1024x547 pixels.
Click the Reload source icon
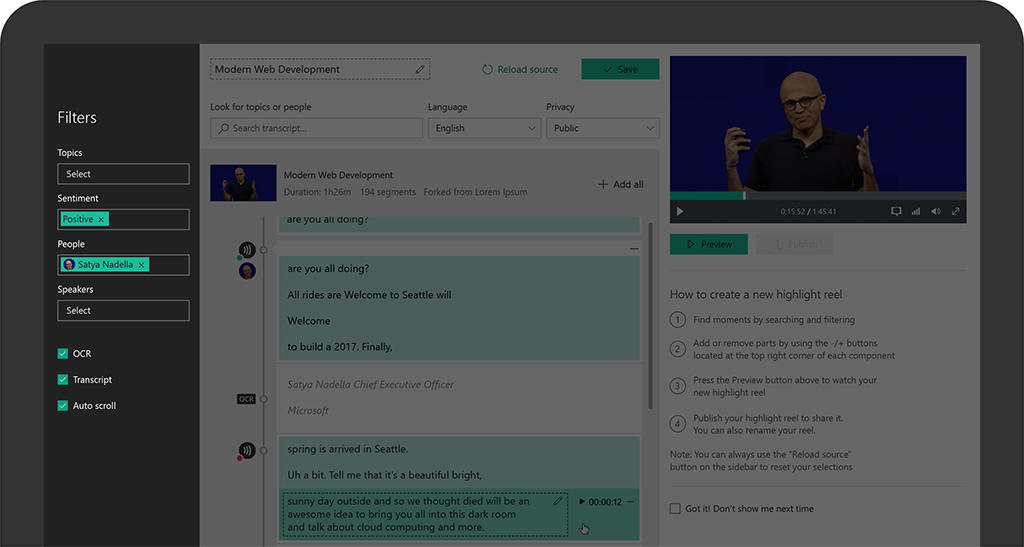tap(488, 70)
